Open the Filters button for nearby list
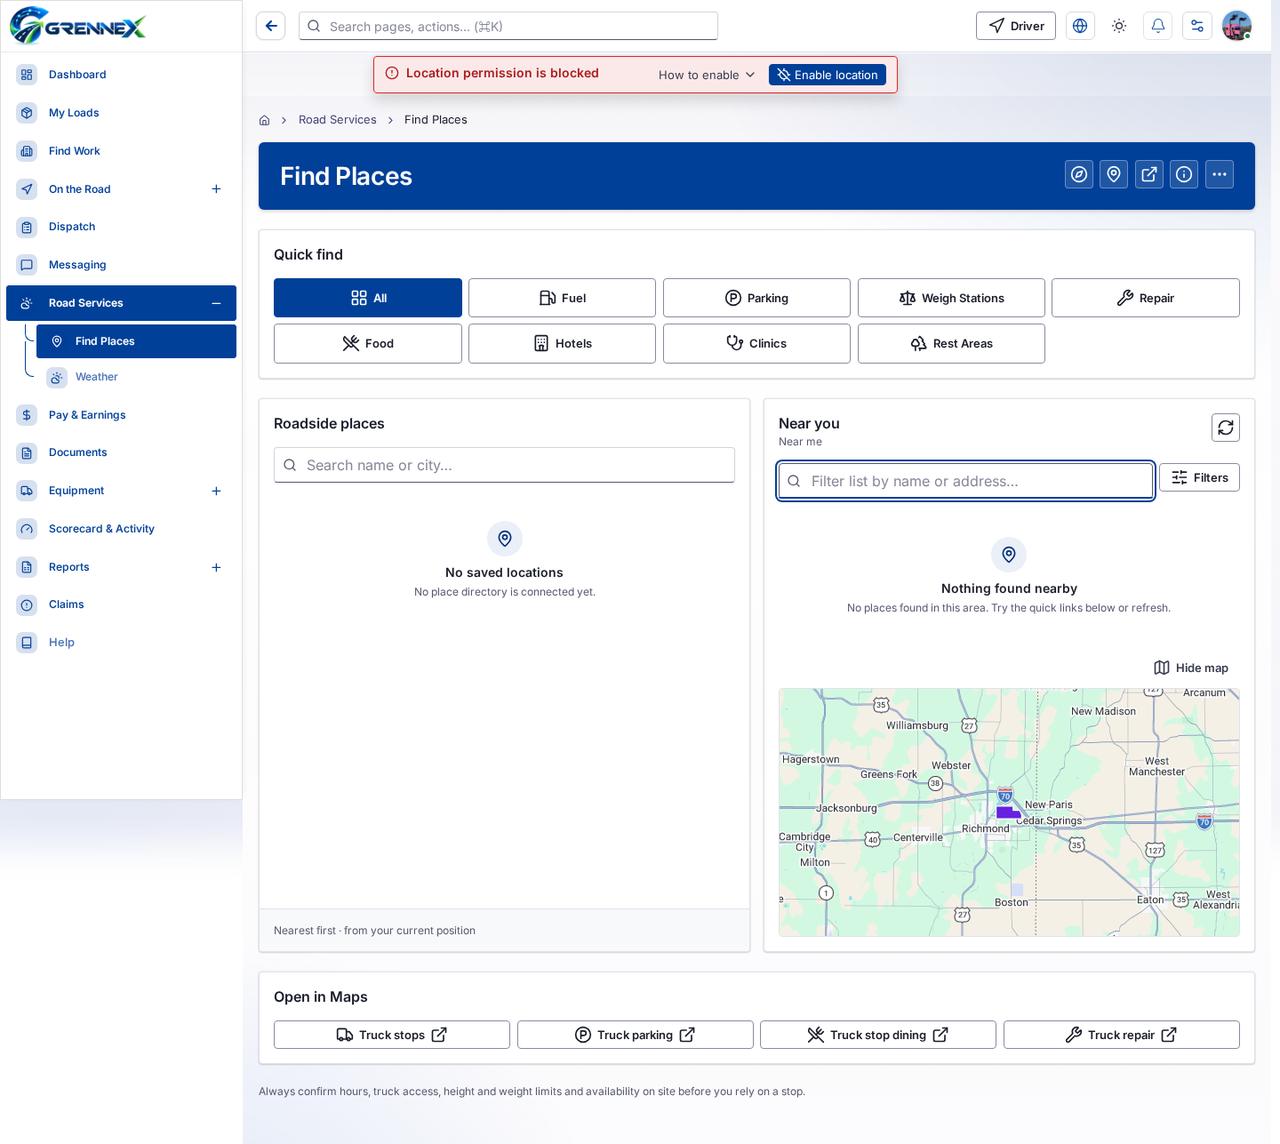This screenshot has width=1280, height=1144. pos(1199,478)
